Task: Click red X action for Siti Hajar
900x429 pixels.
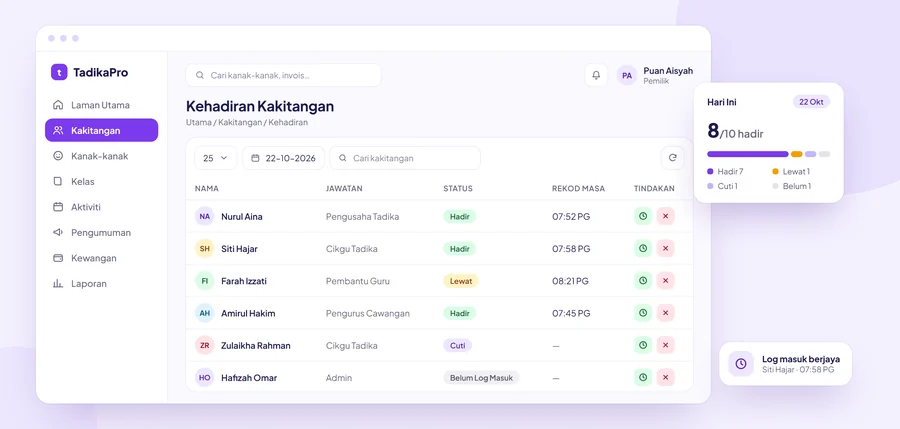Action: point(665,249)
